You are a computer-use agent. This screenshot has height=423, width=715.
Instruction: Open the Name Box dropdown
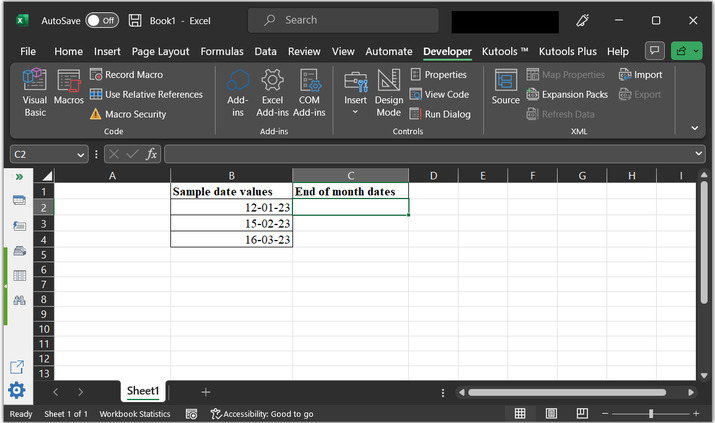[x=81, y=155]
